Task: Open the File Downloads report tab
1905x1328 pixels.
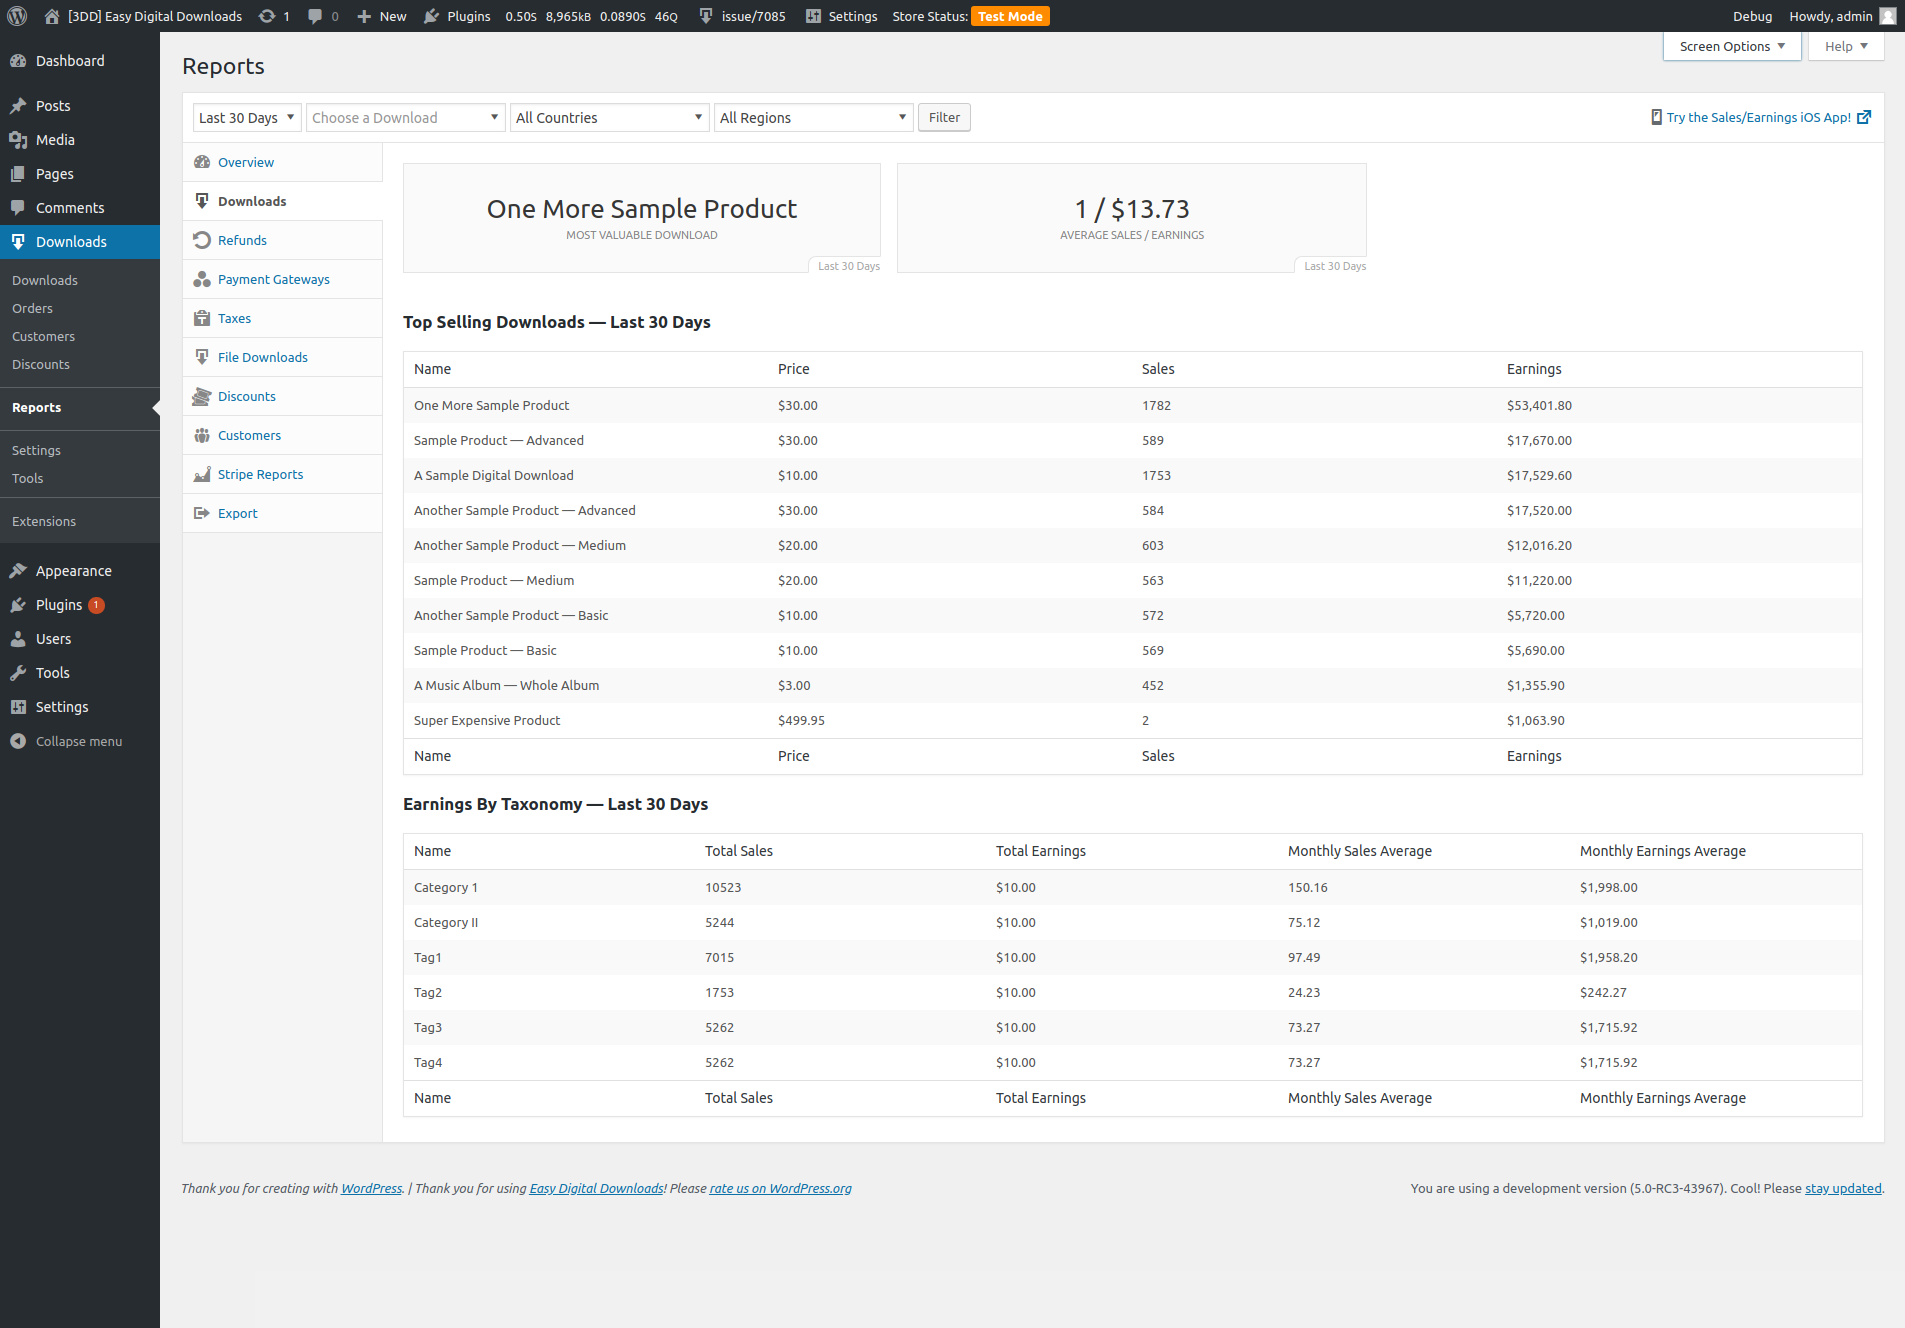Action: (263, 357)
